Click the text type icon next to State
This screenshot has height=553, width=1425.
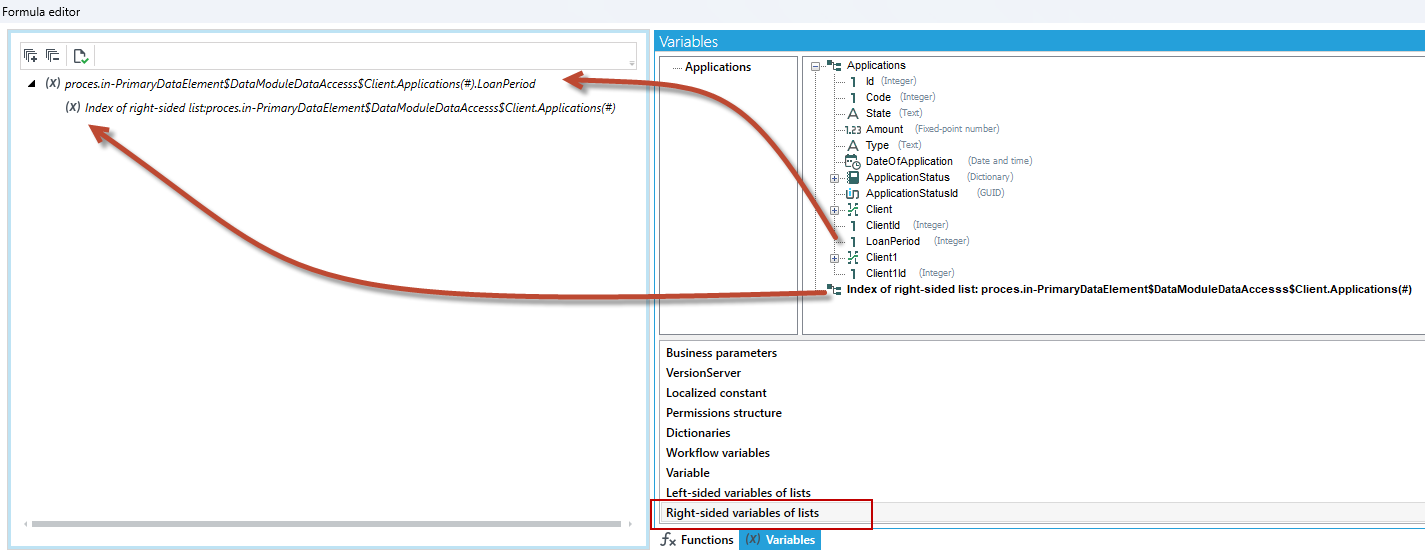pos(853,113)
